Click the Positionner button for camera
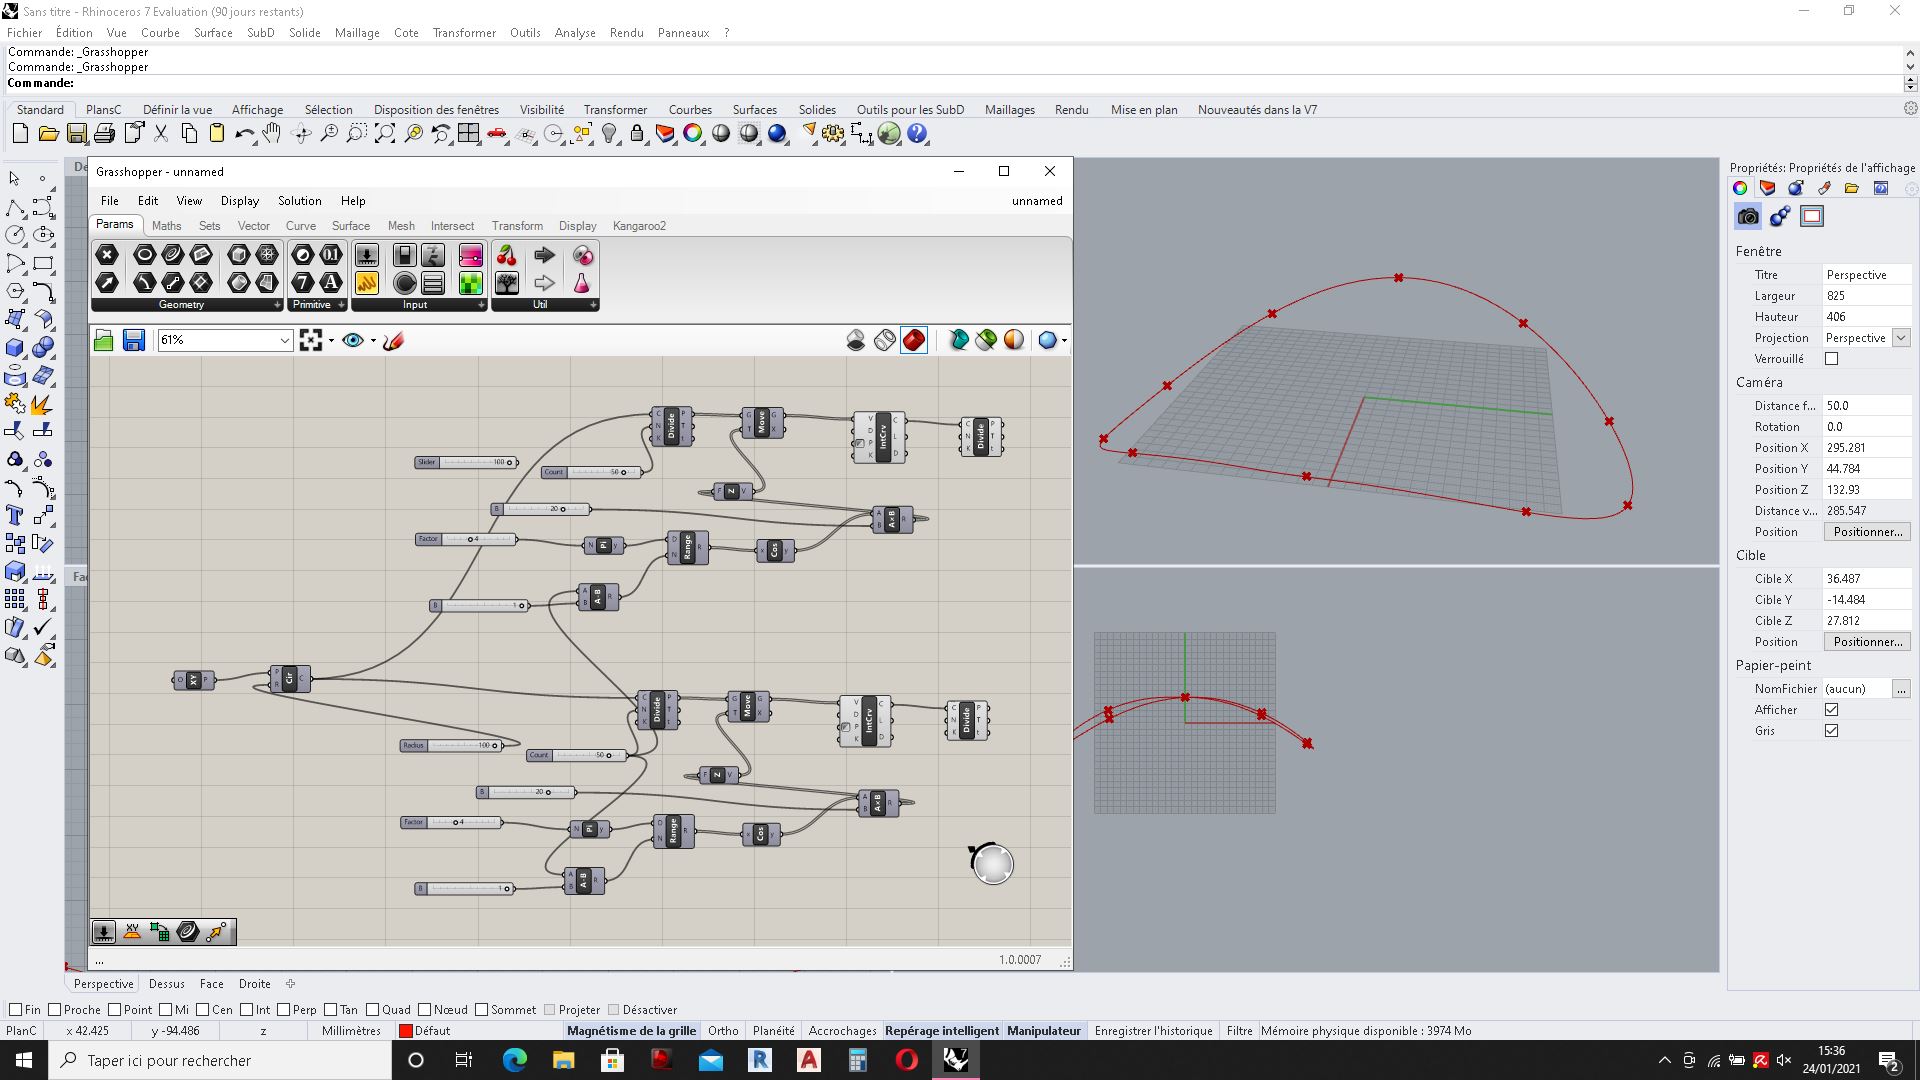1920x1080 pixels. click(1866, 531)
